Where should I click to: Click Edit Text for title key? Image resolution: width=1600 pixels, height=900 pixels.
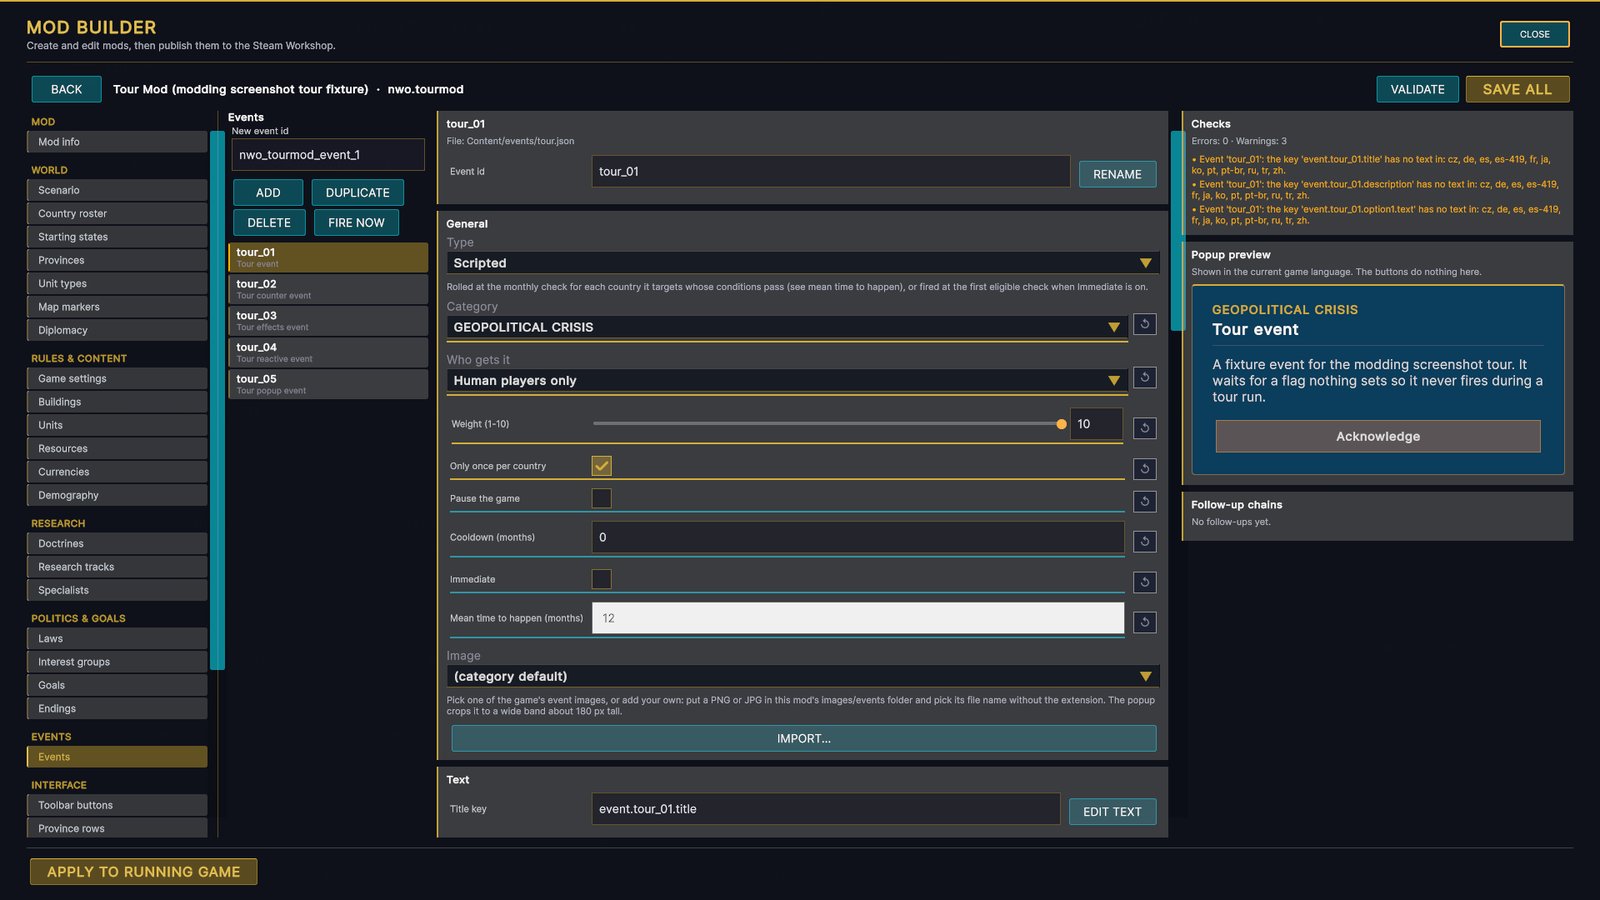(x=1112, y=811)
